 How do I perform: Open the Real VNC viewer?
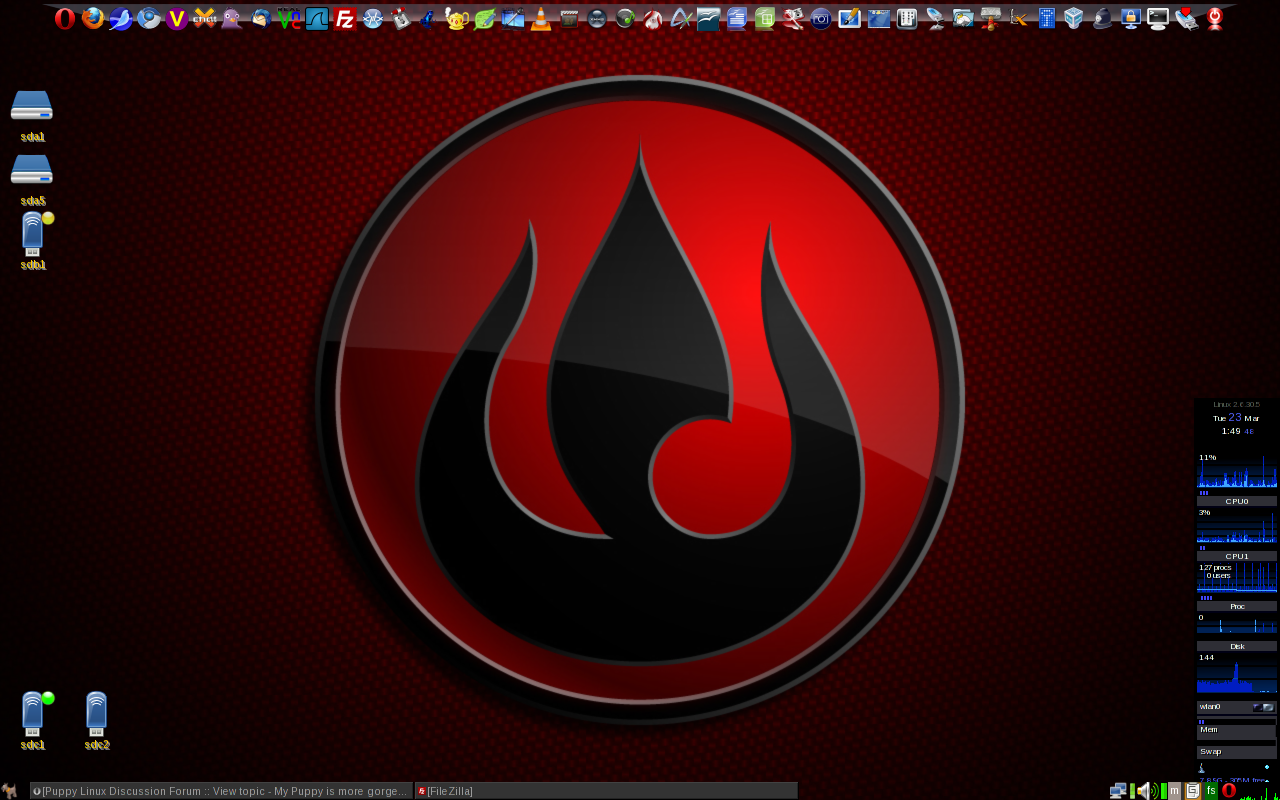289,18
